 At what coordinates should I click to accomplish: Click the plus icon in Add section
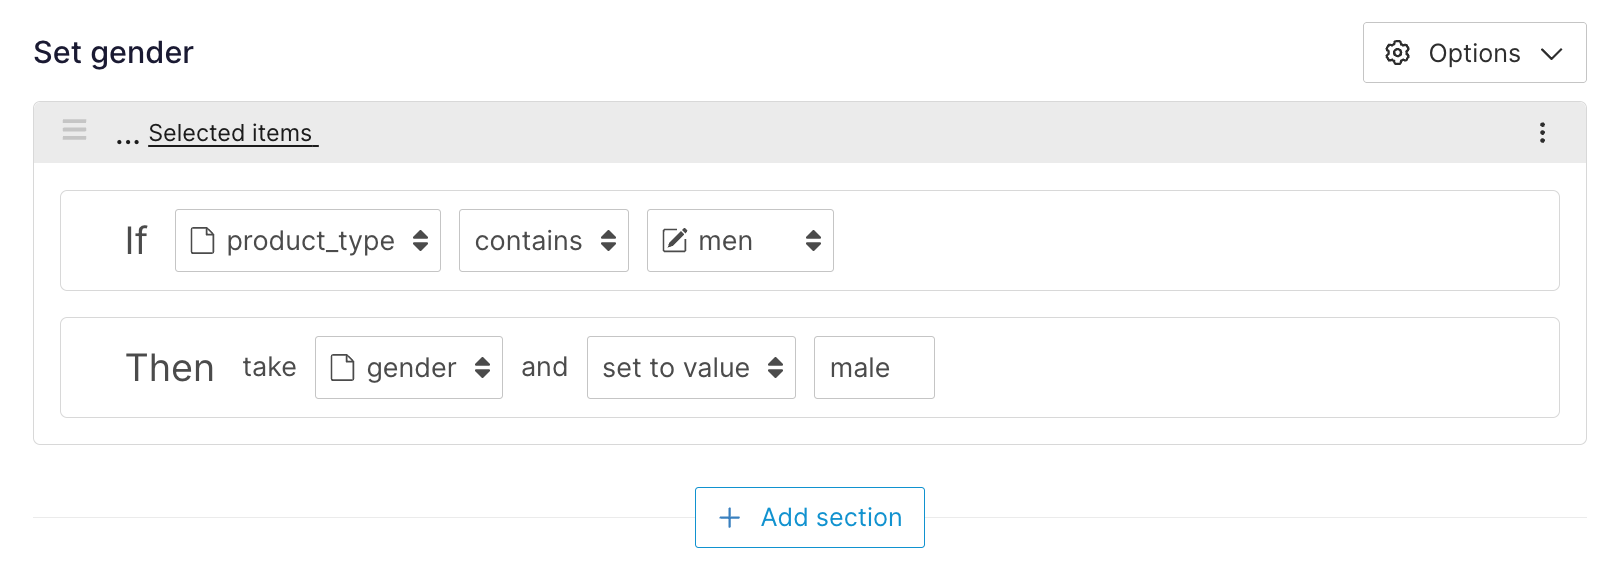pyautogui.click(x=730, y=517)
